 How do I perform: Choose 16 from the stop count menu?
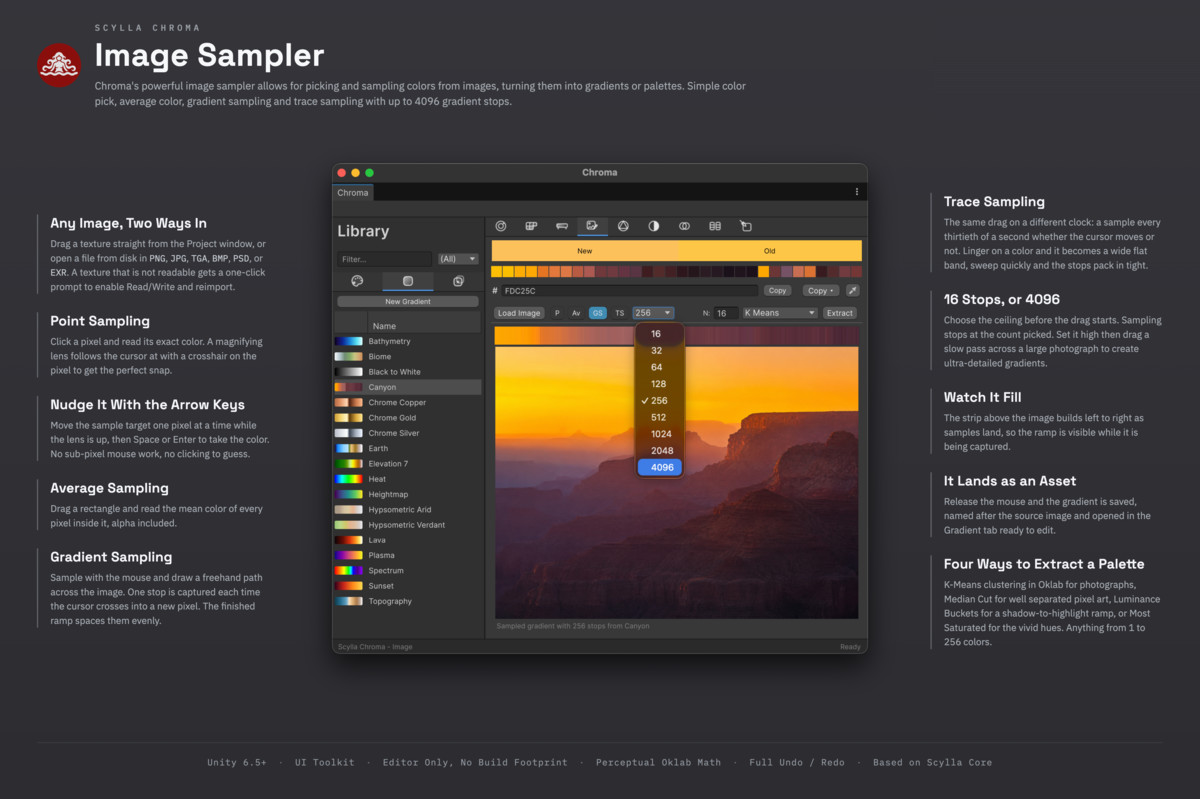(x=660, y=334)
